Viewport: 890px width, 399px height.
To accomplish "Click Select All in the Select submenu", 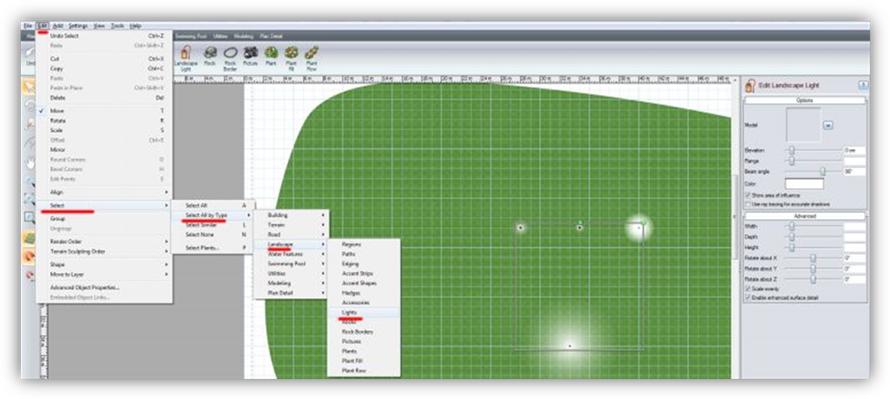I will [212, 205].
